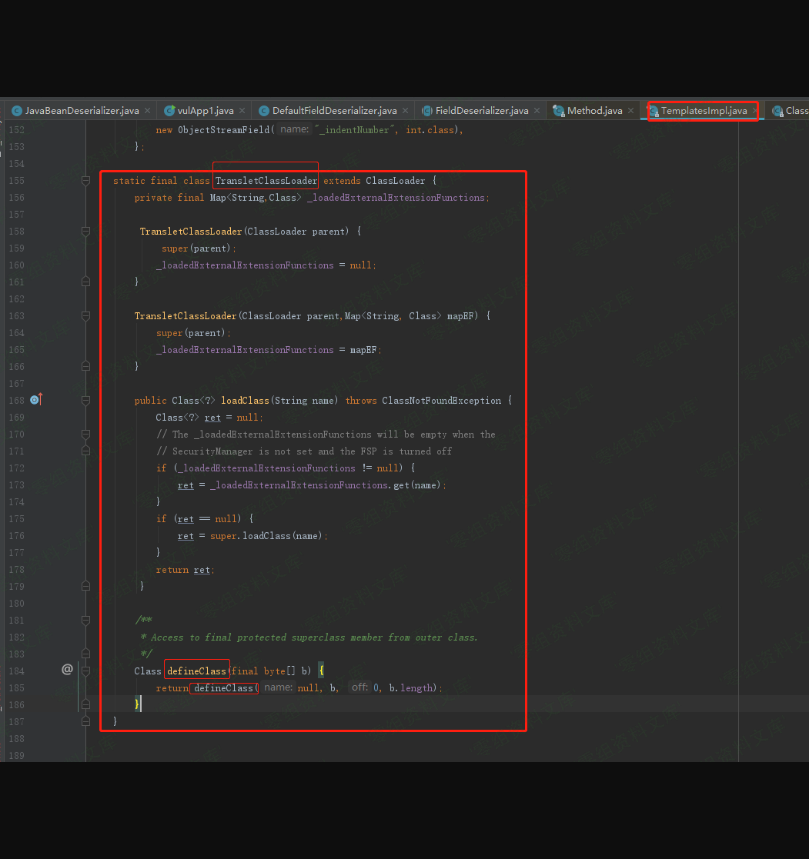This screenshot has width=809, height=859.
Task: Close the DefaultFieldDeserializer.java tab
Action: [x=406, y=111]
